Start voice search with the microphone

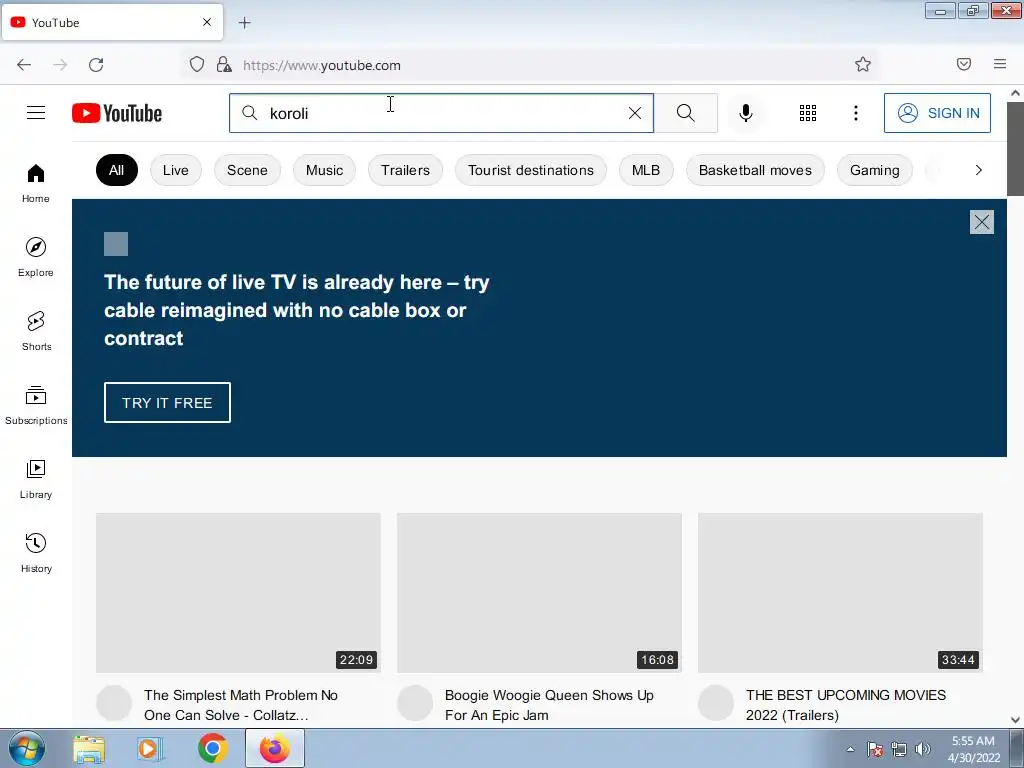[745, 113]
